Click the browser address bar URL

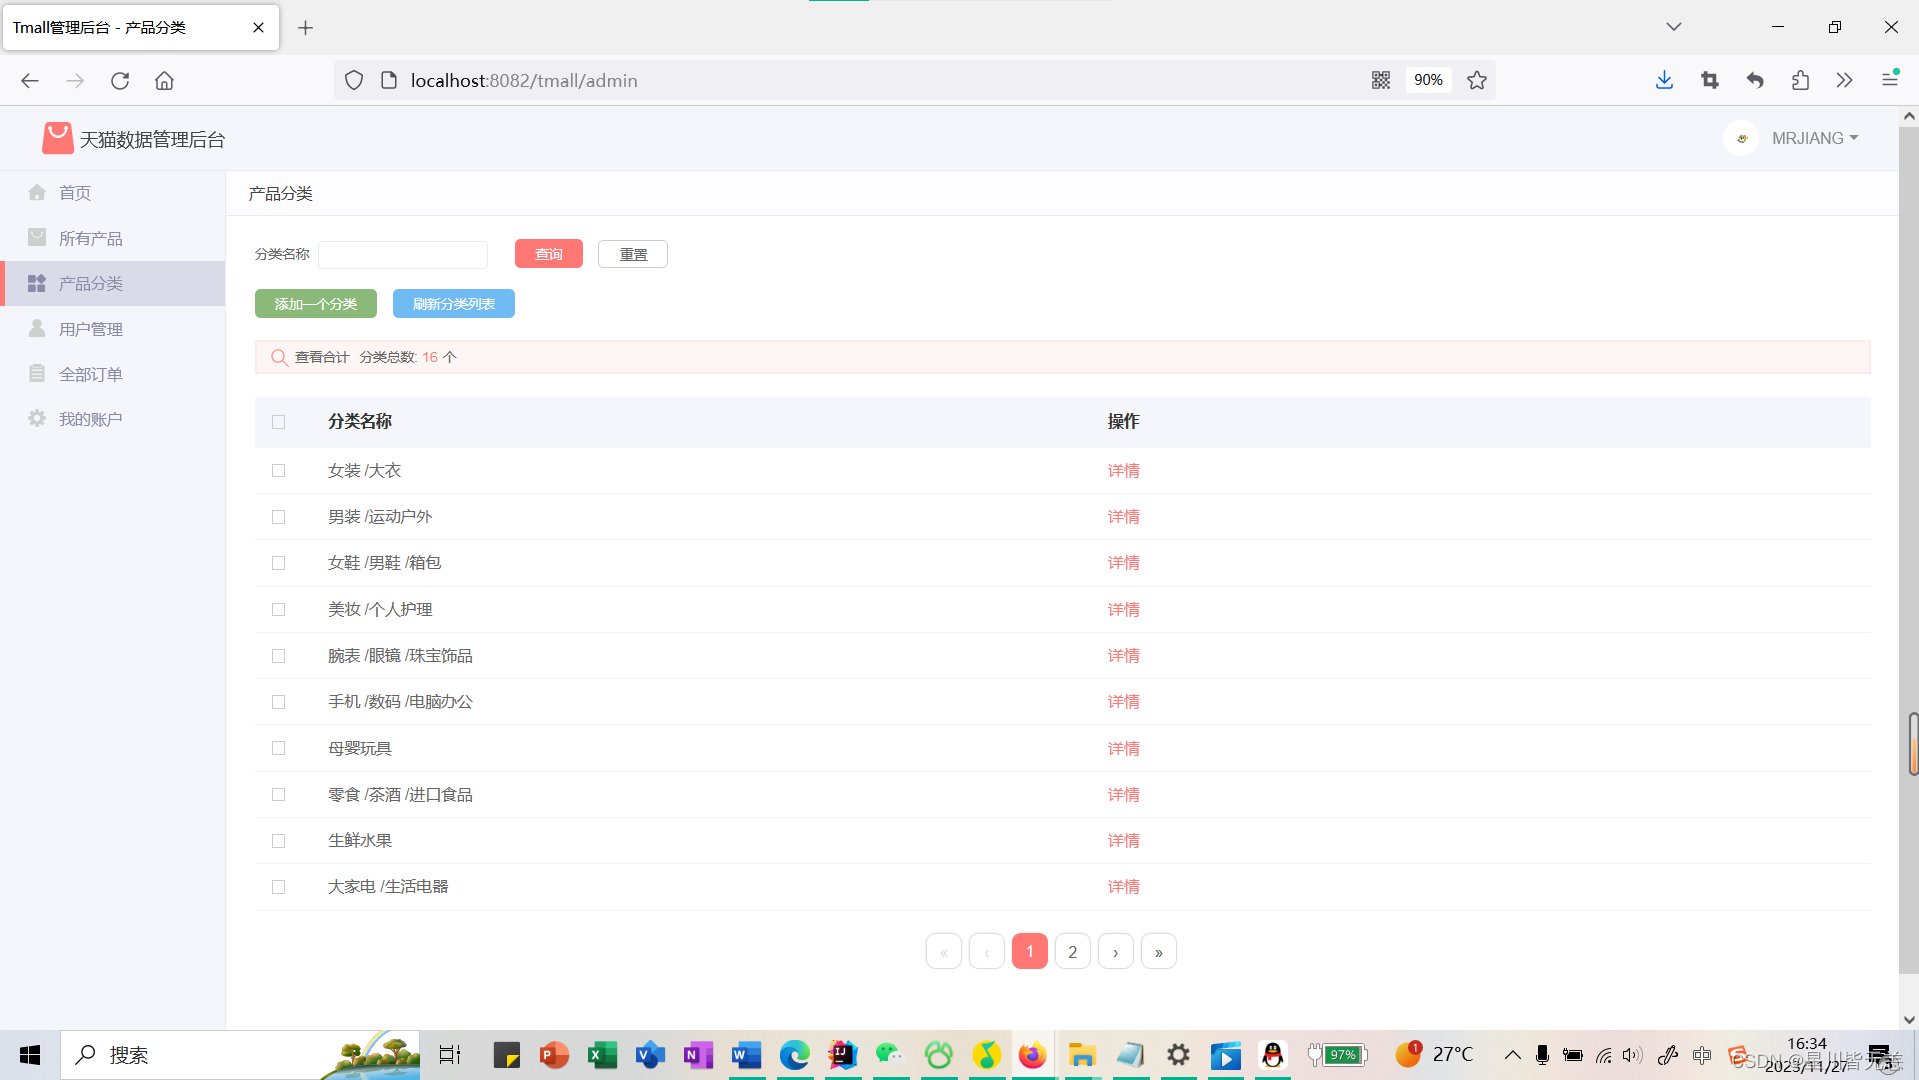(x=524, y=81)
